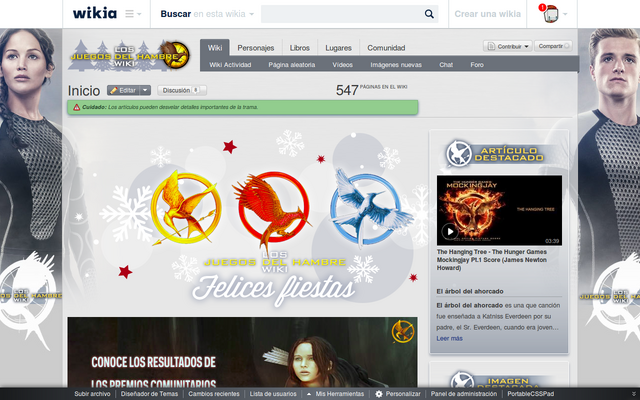Click the Editar button
Image resolution: width=640 pixels, height=400 pixels.
pyautogui.click(x=123, y=90)
